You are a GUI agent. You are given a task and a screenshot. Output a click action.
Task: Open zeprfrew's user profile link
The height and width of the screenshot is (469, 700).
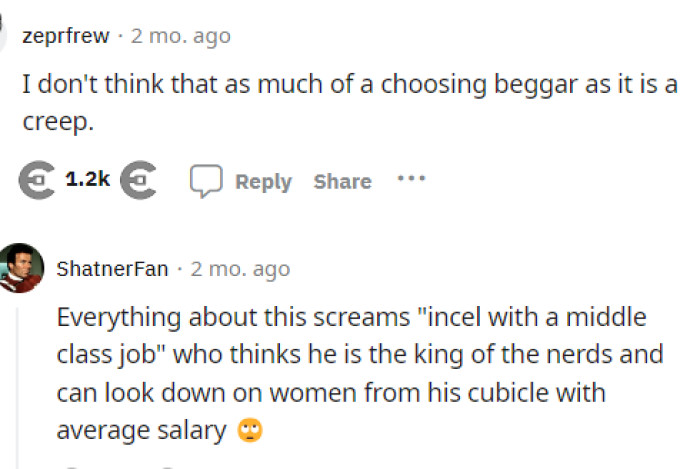pyautogui.click(x=65, y=36)
